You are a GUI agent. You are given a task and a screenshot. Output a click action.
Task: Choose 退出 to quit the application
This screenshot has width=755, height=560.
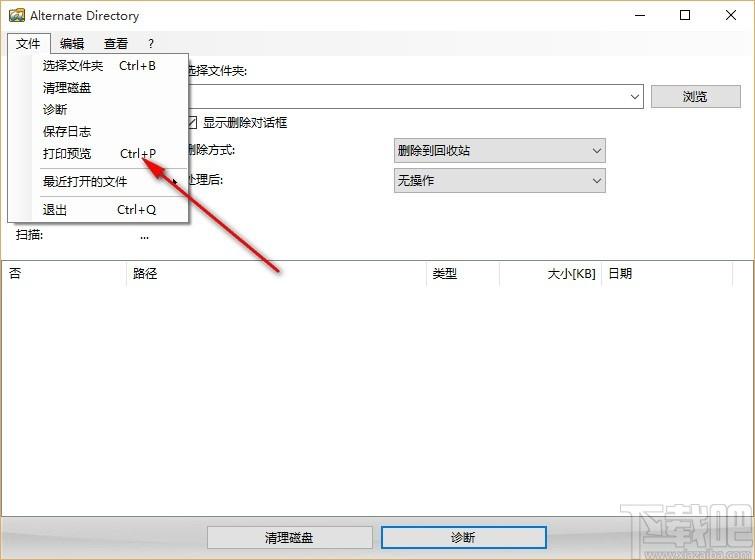(x=99, y=209)
